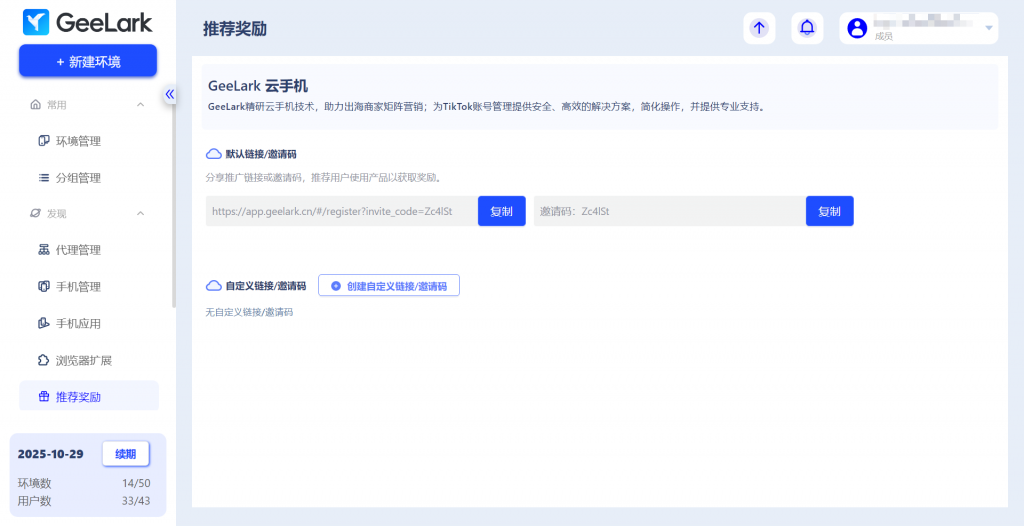Click the GeeLark logo
1024x526 pixels.
pyautogui.click(x=88, y=21)
